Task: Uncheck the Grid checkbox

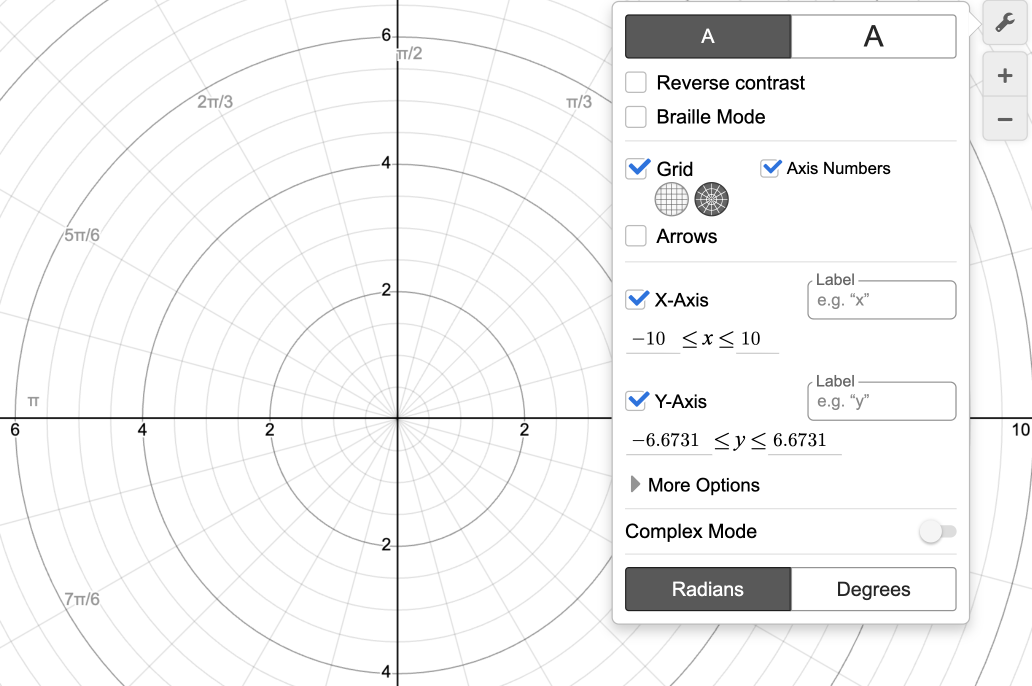Action: tap(637, 169)
